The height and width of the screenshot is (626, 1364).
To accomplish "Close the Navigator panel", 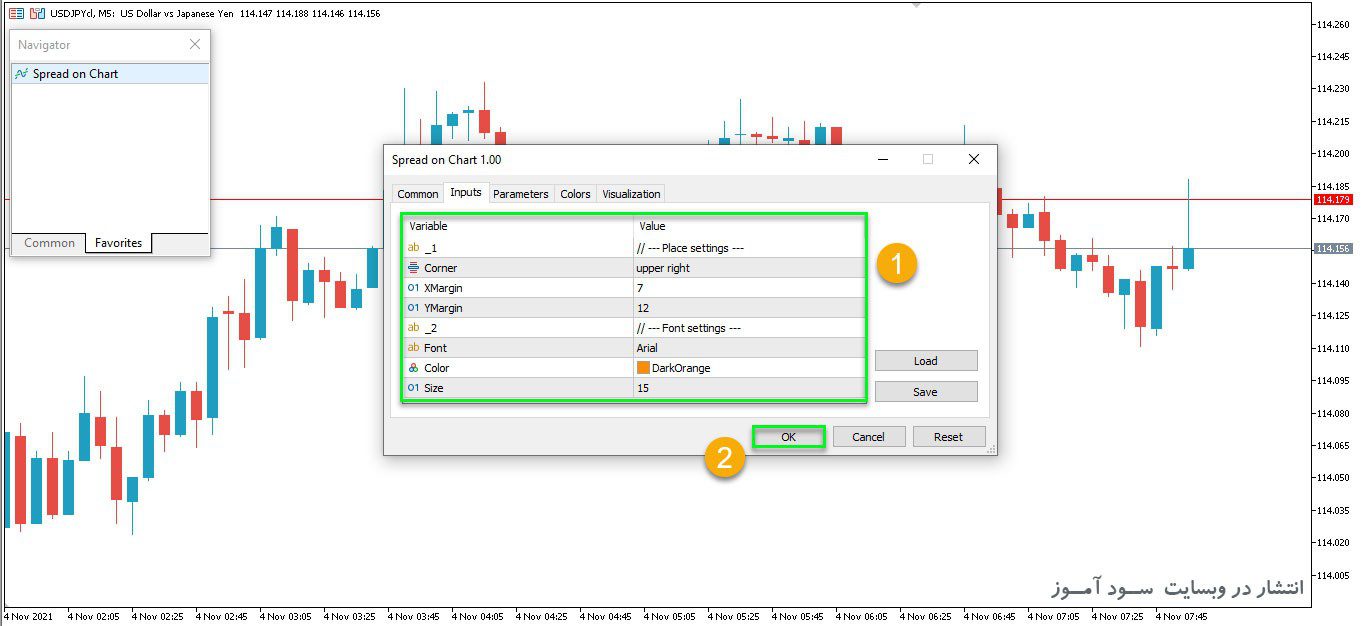I will pyautogui.click(x=195, y=44).
